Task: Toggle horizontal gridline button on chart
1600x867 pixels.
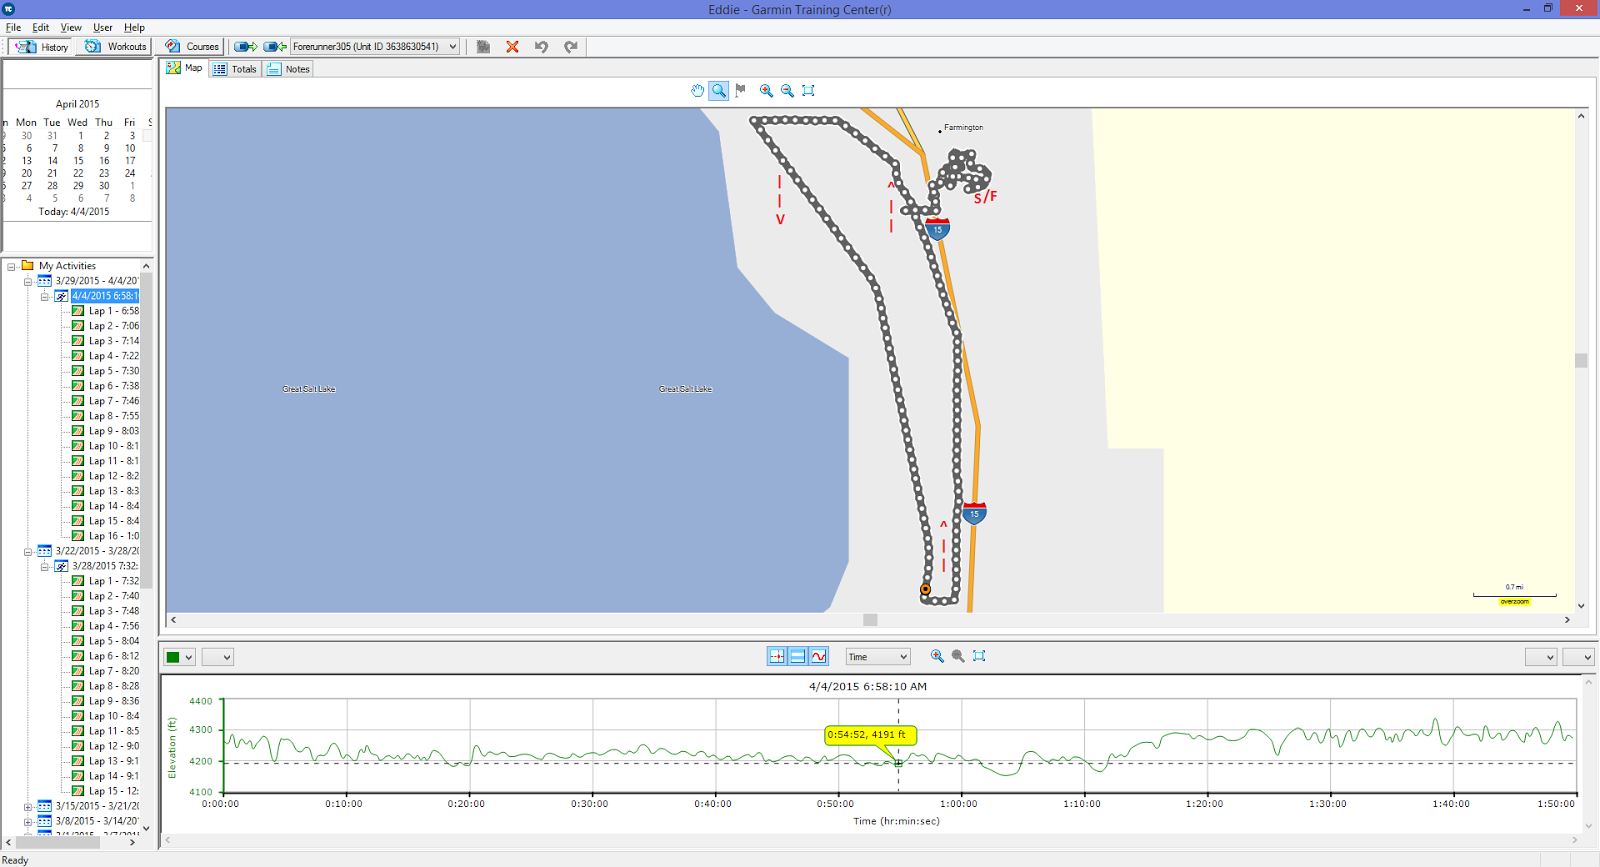Action: 798,656
